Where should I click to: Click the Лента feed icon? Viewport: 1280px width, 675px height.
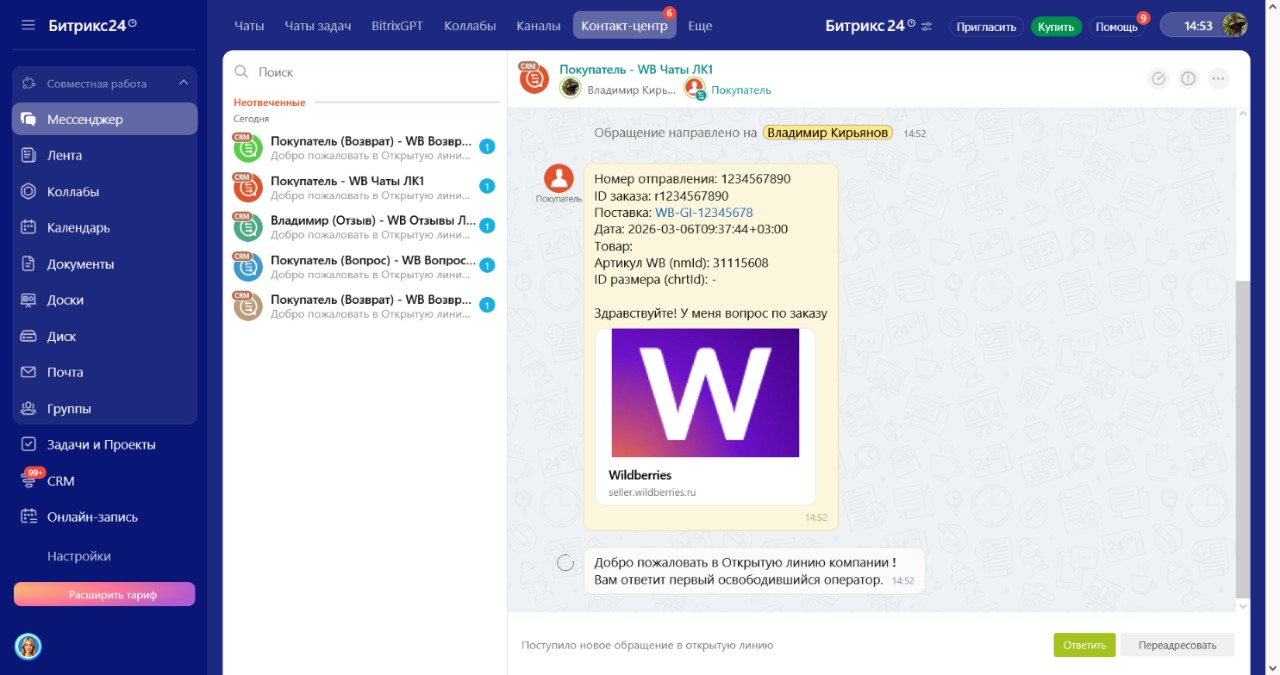click(28, 155)
